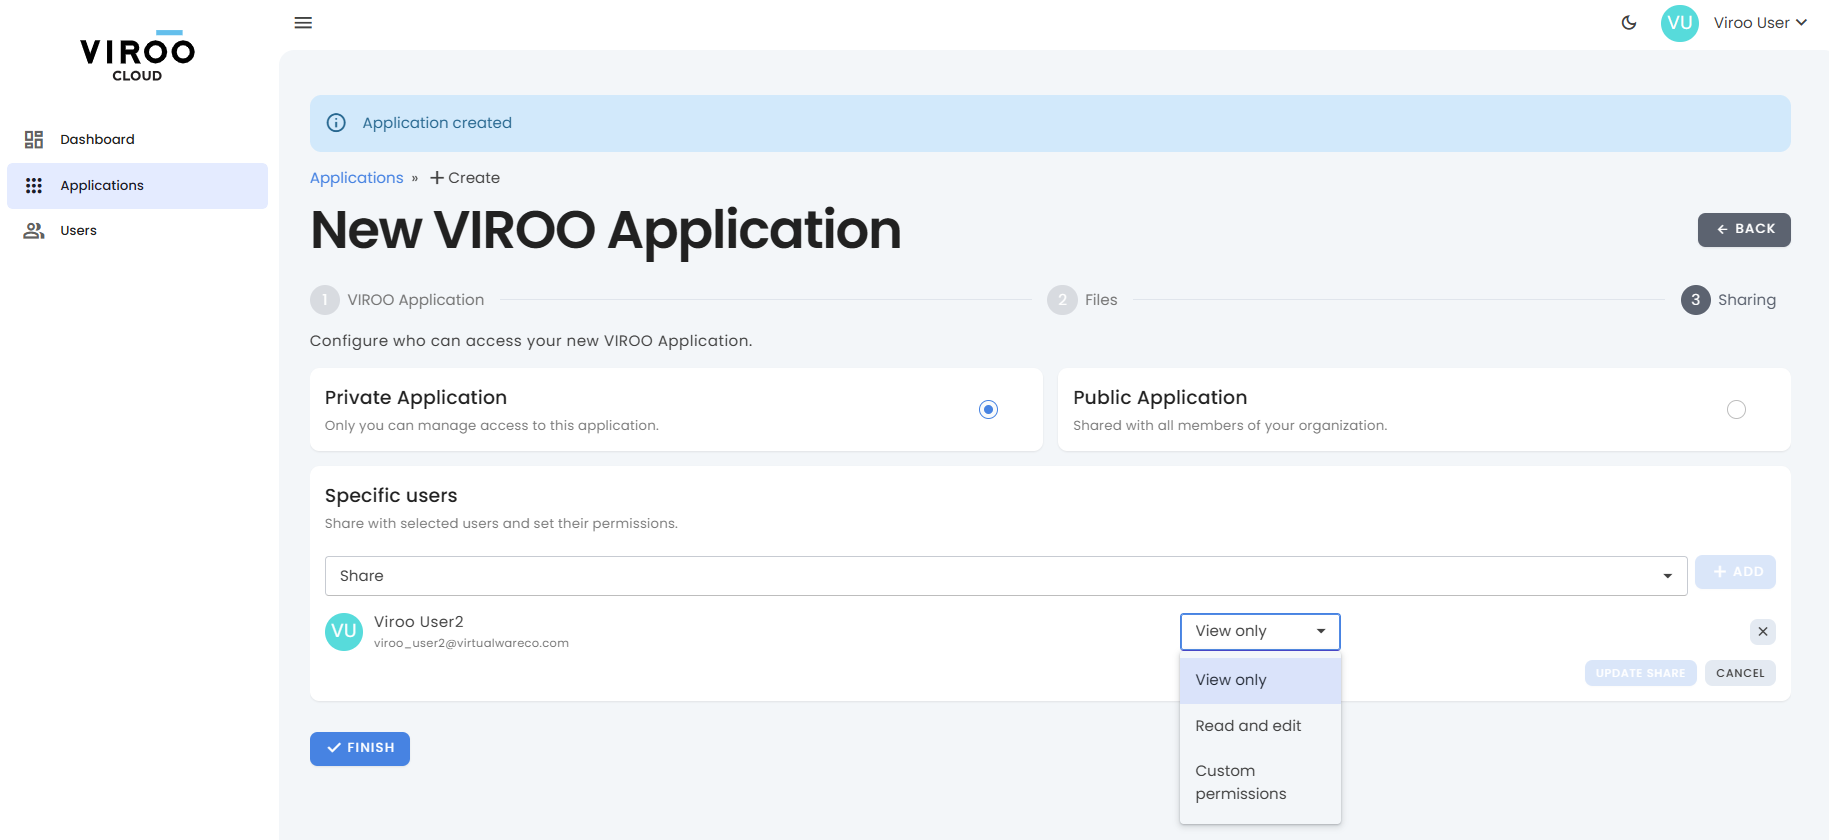Open the Viroo User account menu
The height and width of the screenshot is (840, 1829).
coord(1760,23)
